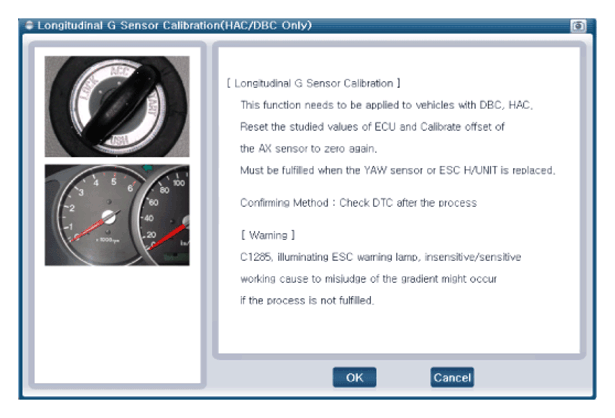
Task: Select the ignition key switch image
Action: (117, 106)
